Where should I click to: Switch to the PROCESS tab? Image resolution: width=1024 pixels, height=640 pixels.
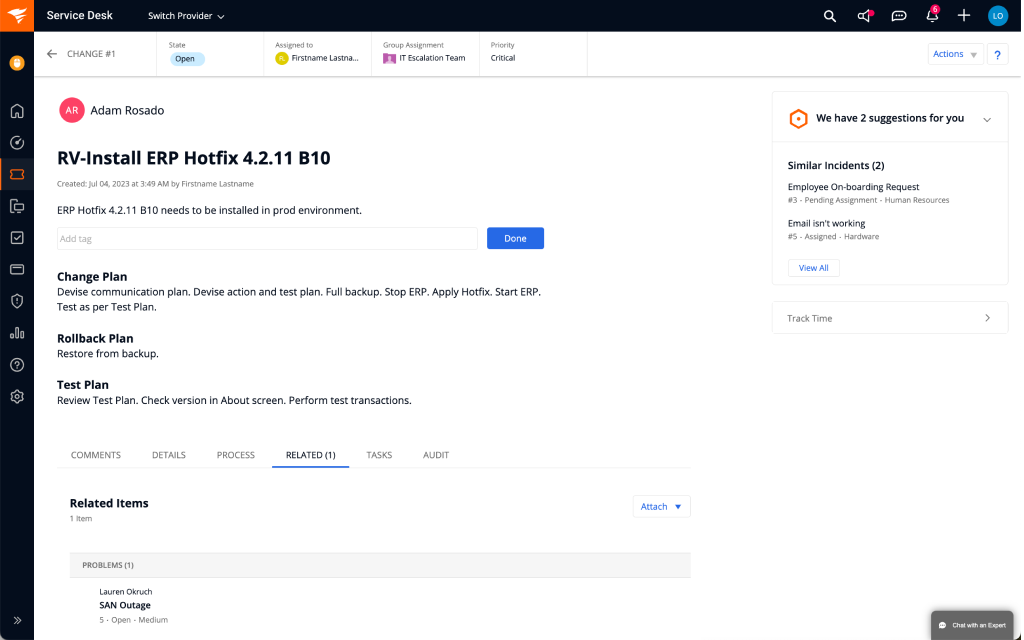236,455
